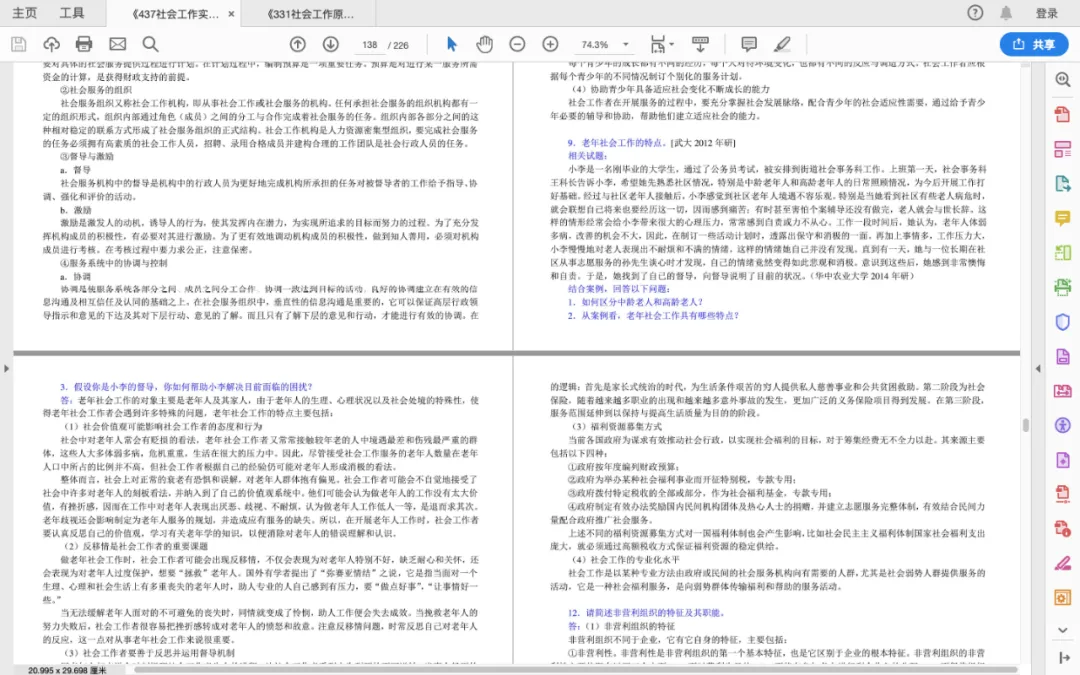Send the file by email icon
This screenshot has width=1080, height=675.
tap(118, 44)
